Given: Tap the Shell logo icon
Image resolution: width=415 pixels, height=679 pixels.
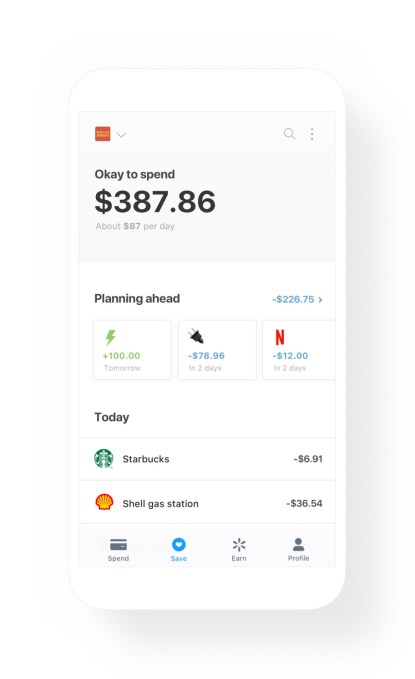Looking at the screenshot, I should pos(104,502).
